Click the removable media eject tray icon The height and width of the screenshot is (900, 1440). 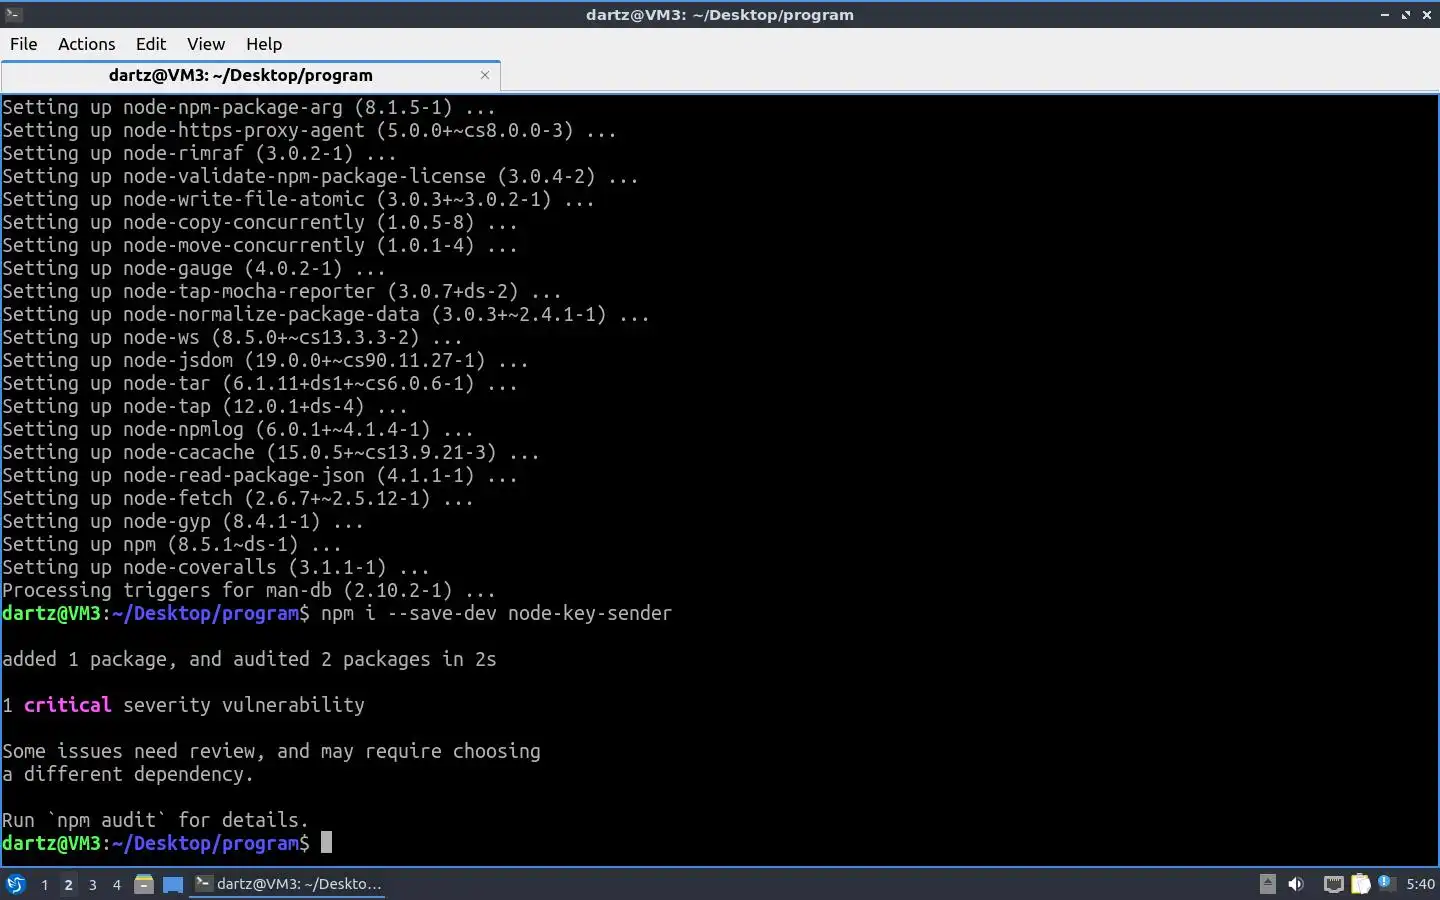[1268, 884]
